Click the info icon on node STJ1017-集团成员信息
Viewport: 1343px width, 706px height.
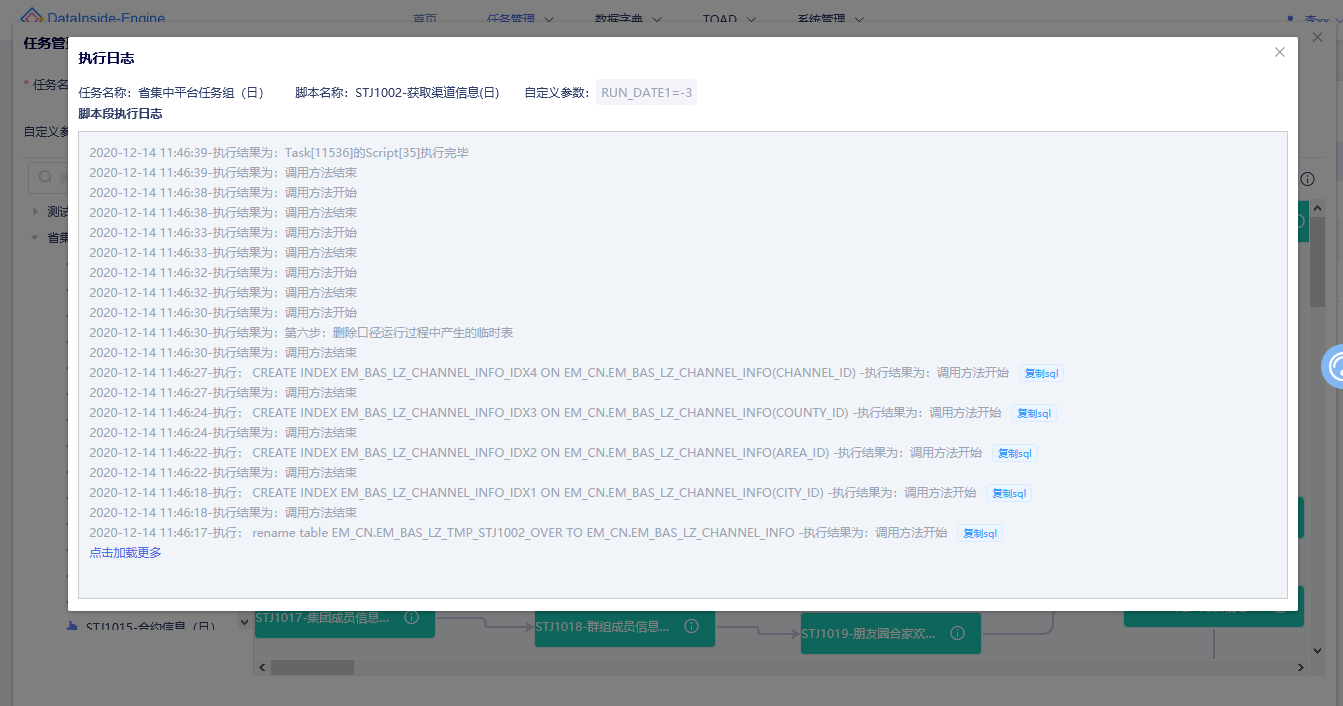411,618
